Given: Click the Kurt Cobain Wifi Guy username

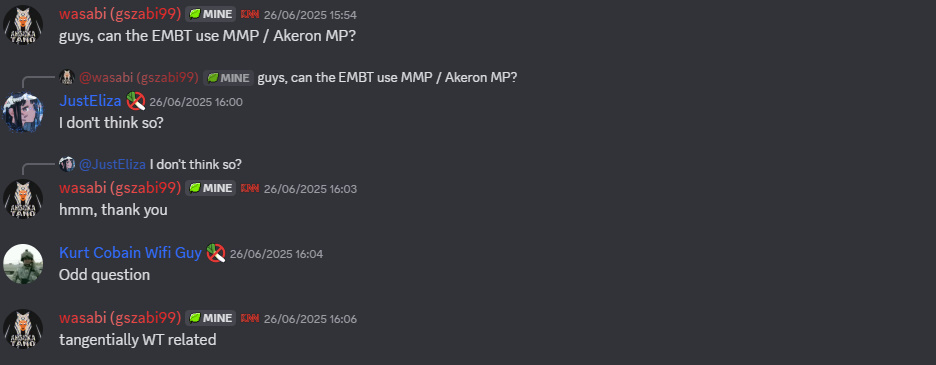Looking at the screenshot, I should coord(130,253).
